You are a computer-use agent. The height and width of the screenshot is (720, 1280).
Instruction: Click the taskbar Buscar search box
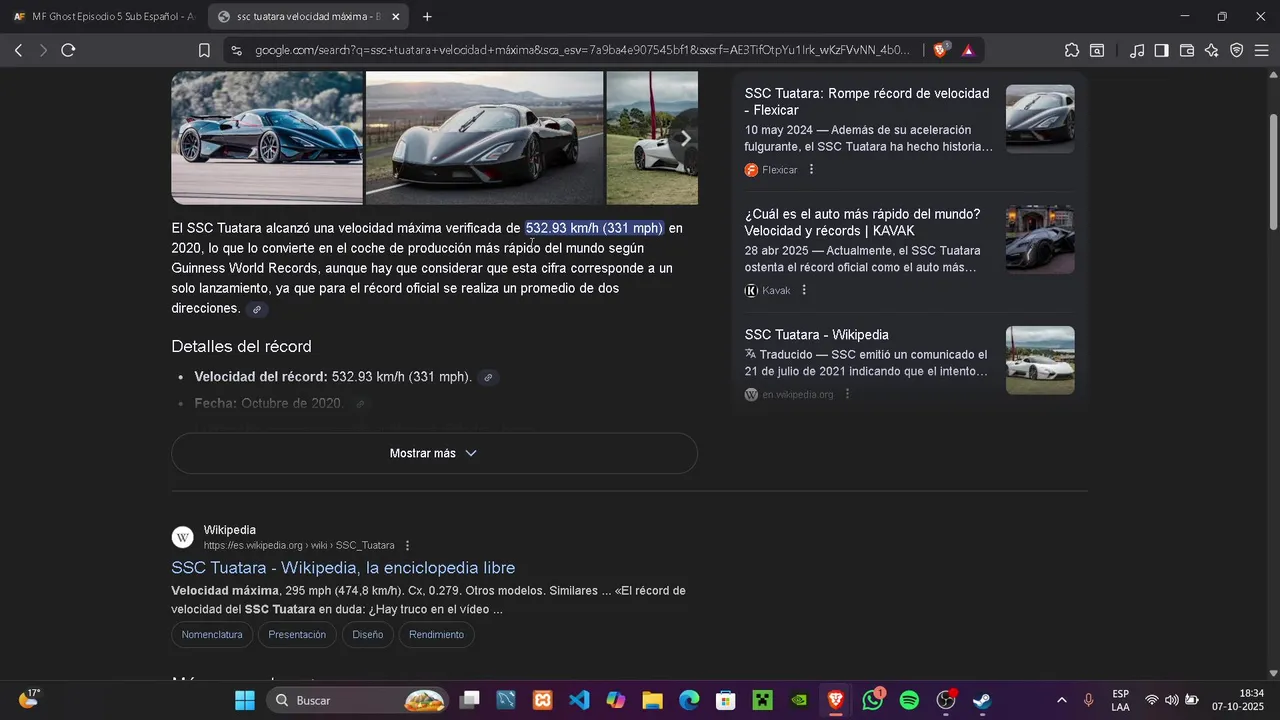(x=357, y=700)
